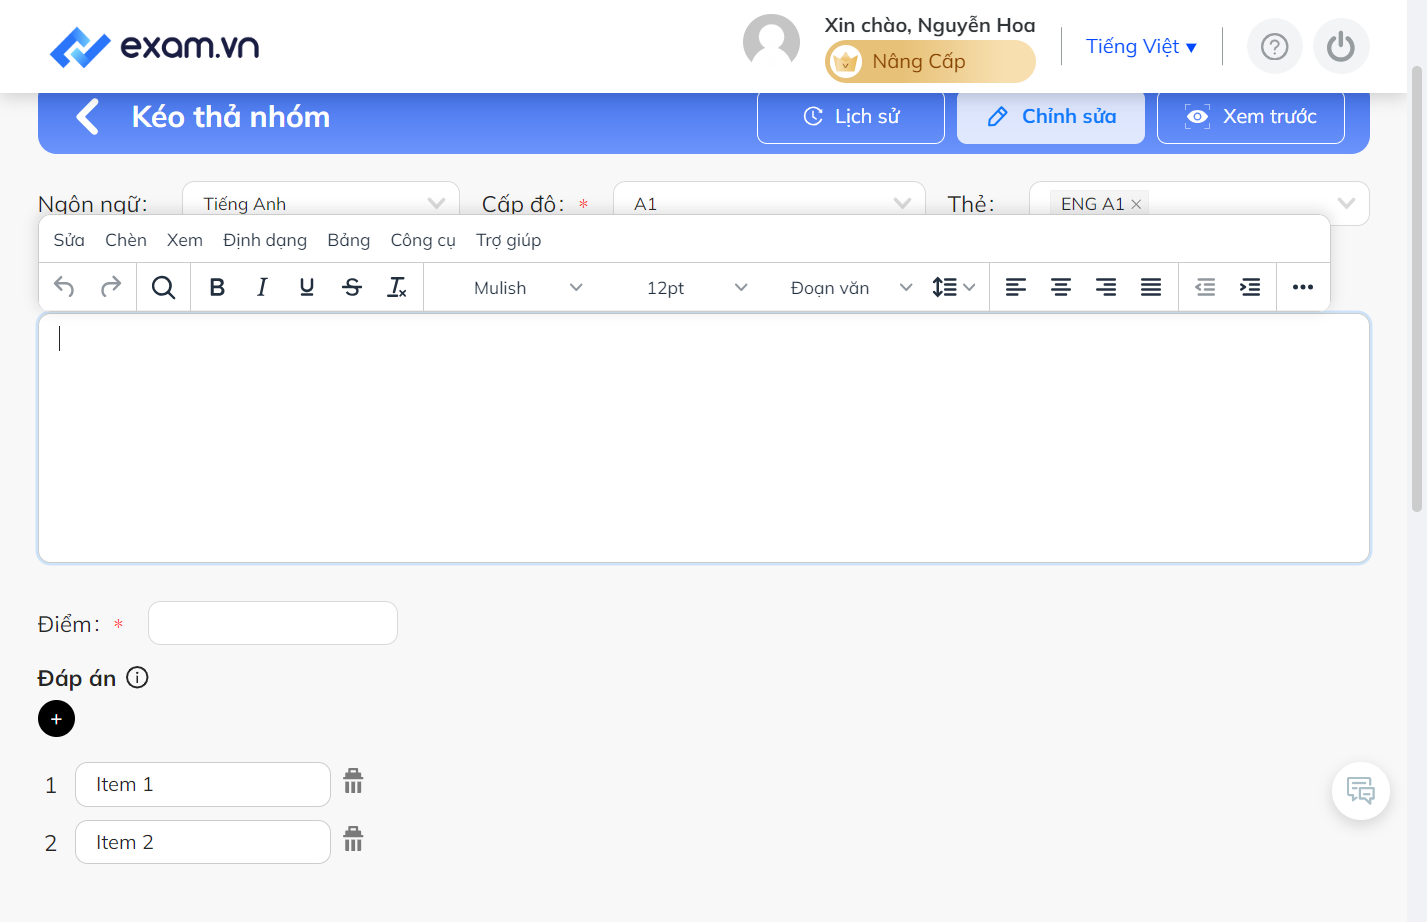The image size is (1427, 922).
Task: Click the Xem trước button
Action: pos(1251,116)
